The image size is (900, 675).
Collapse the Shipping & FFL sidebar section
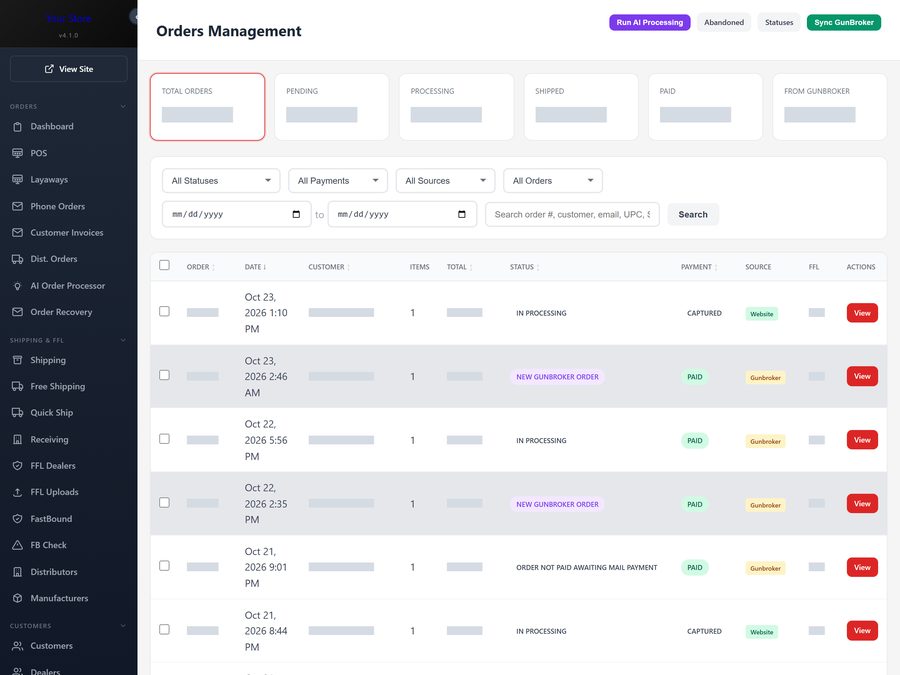[123, 340]
